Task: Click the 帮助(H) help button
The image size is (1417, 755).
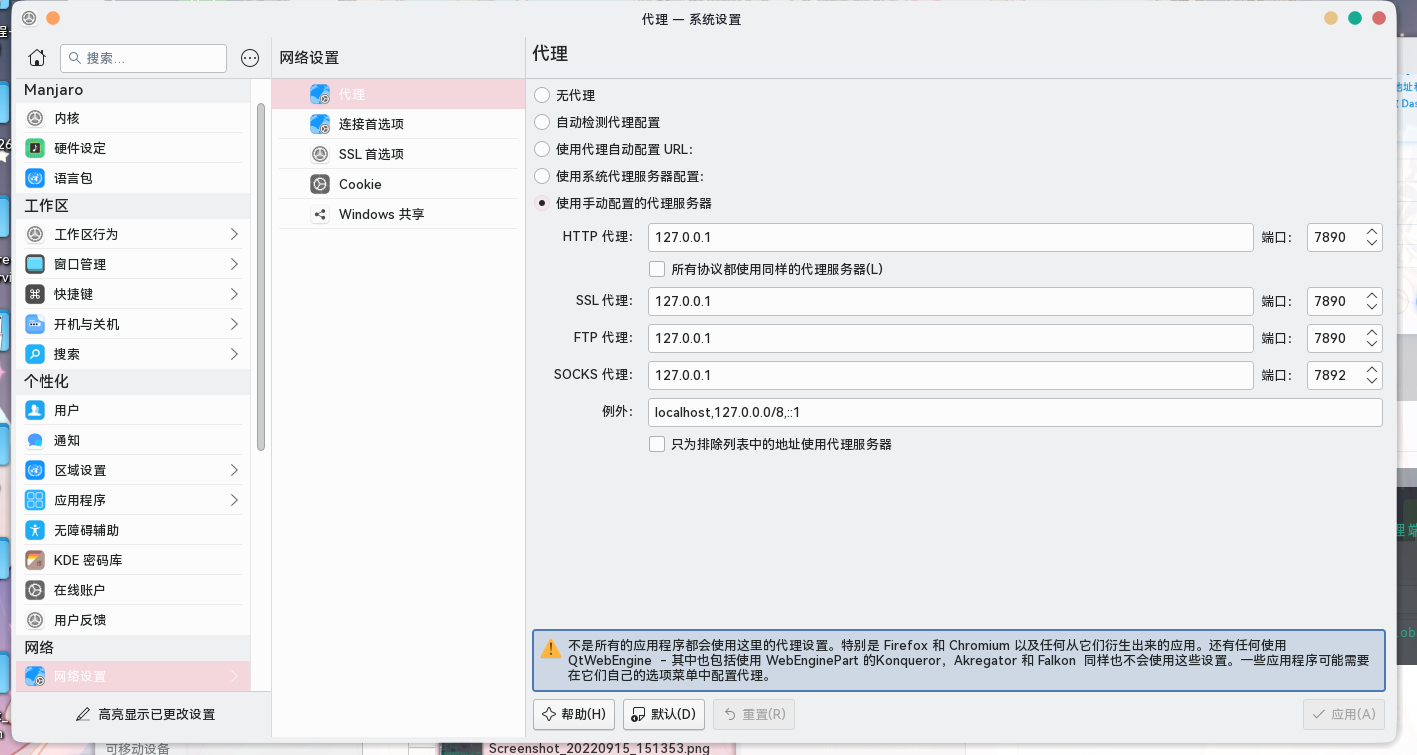Action: (574, 714)
